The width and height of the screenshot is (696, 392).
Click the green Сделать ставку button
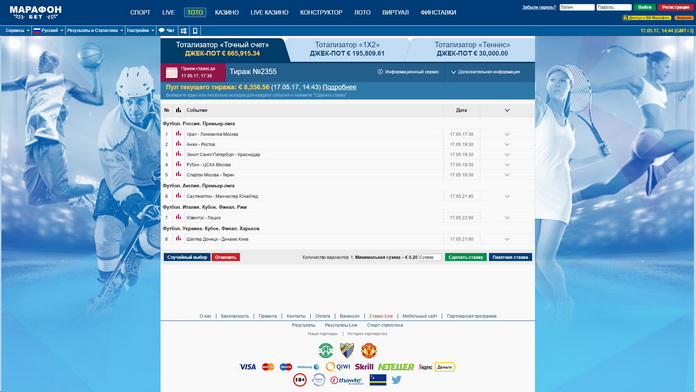coord(466,257)
